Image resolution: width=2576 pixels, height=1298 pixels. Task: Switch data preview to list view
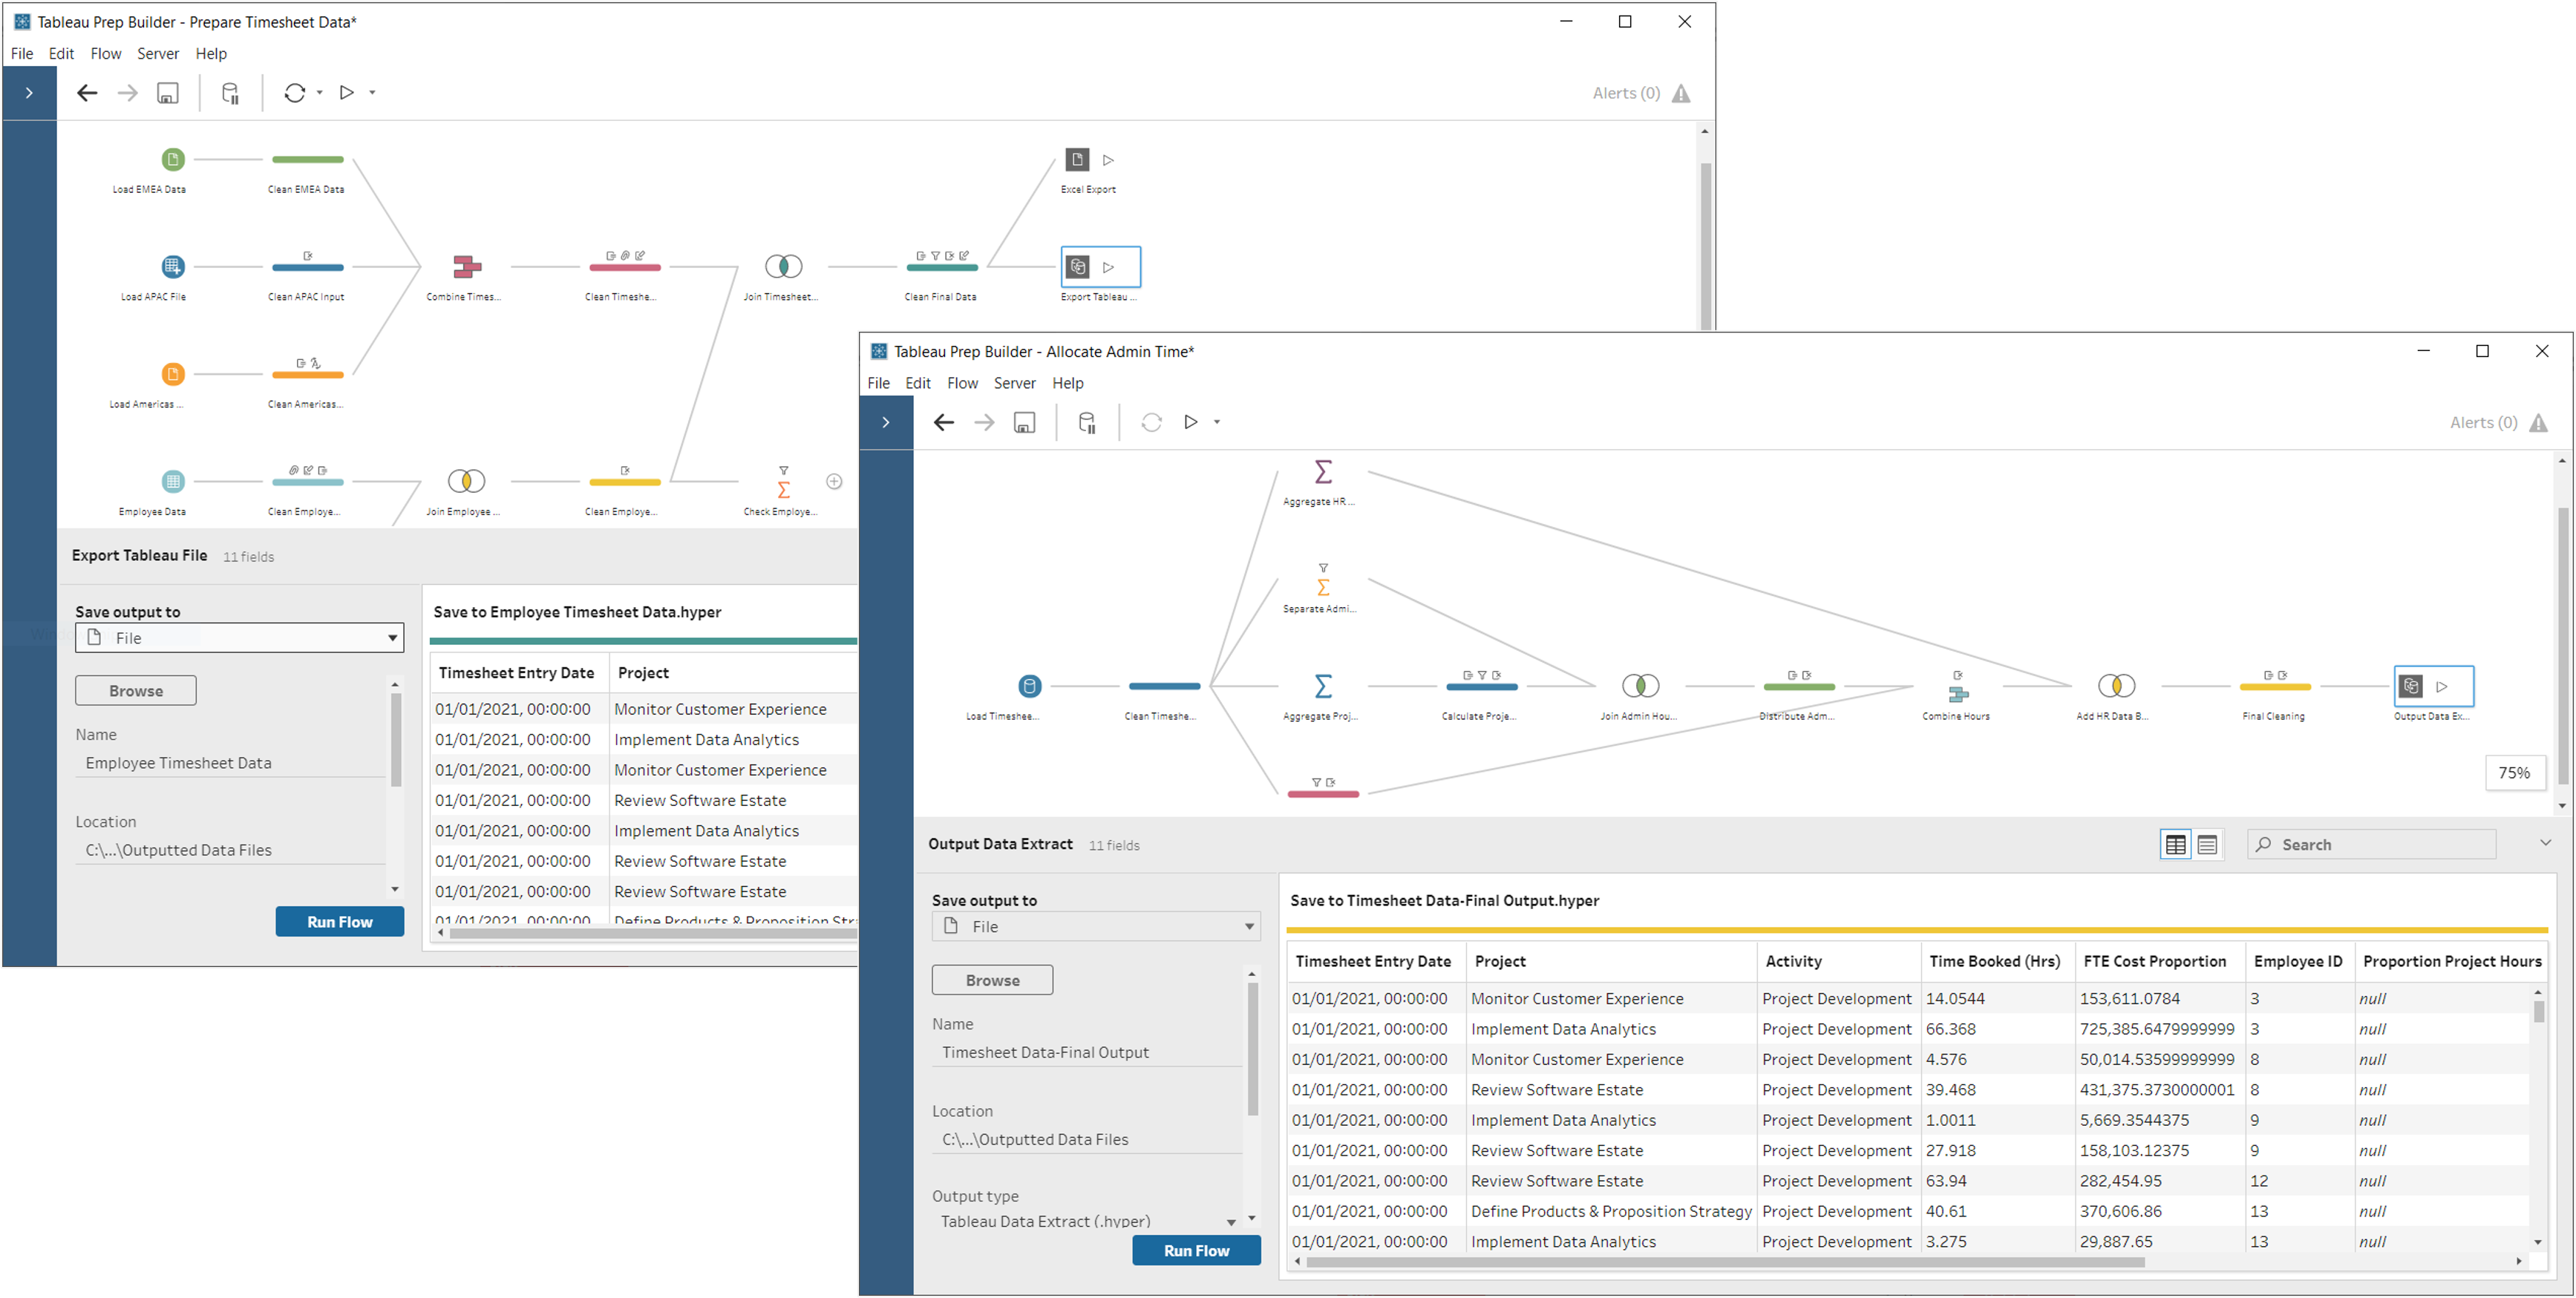pos(2207,844)
